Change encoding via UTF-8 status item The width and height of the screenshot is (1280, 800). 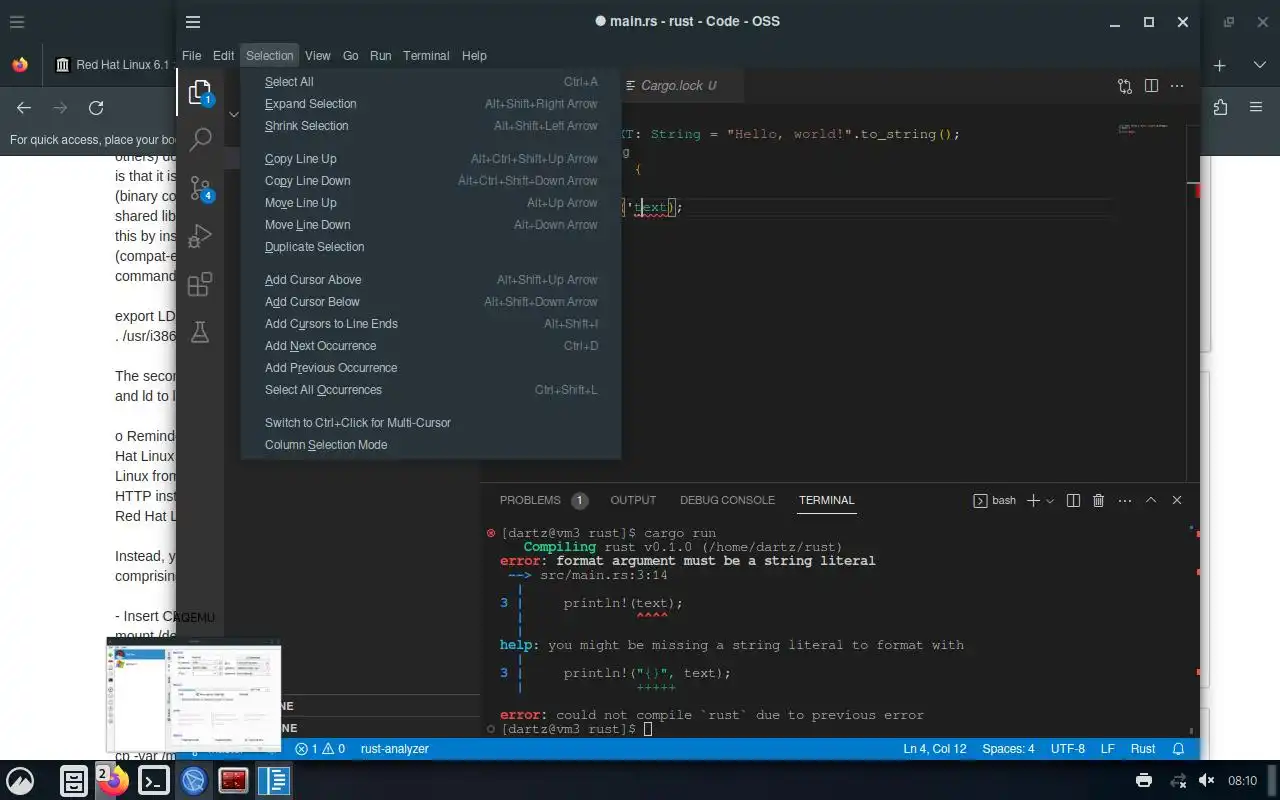(1067, 749)
